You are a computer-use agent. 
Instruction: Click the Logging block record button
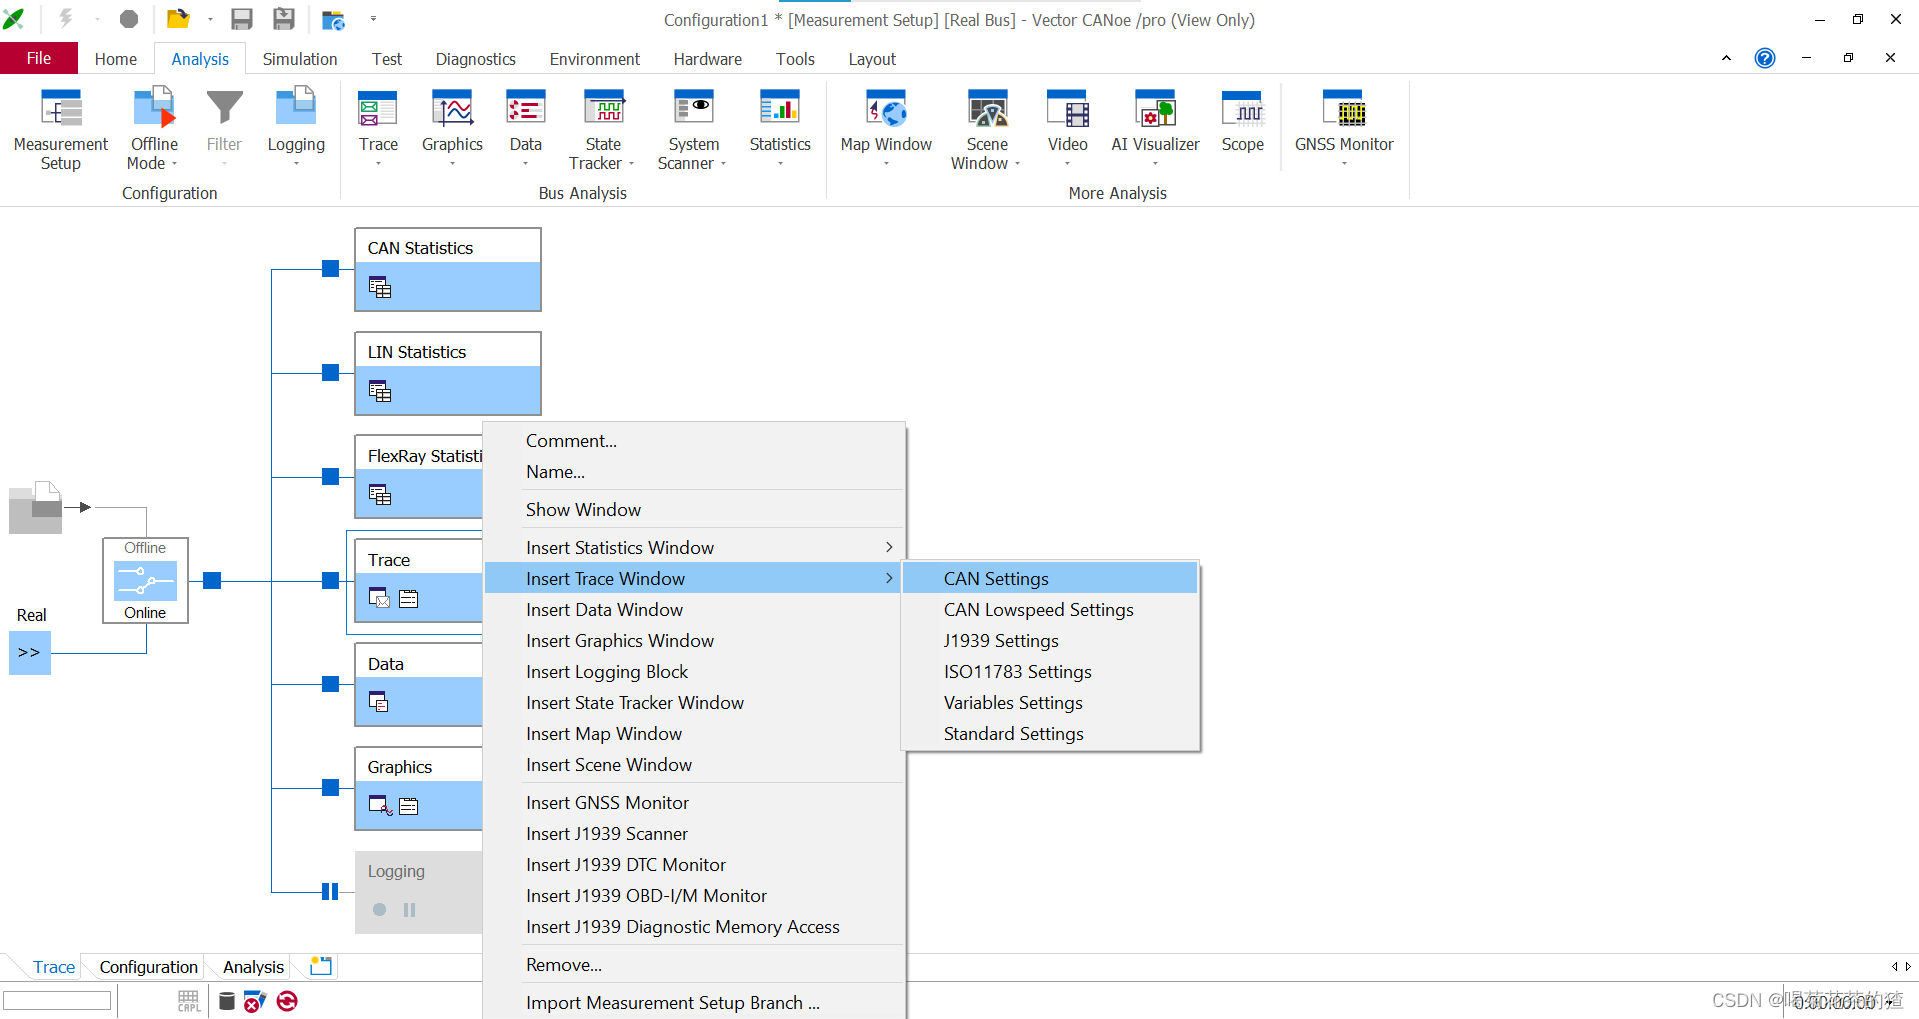379,909
